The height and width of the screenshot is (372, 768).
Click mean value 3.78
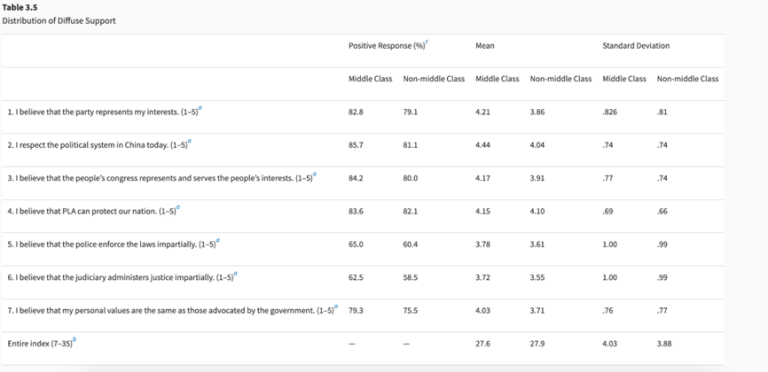pyautogui.click(x=482, y=244)
